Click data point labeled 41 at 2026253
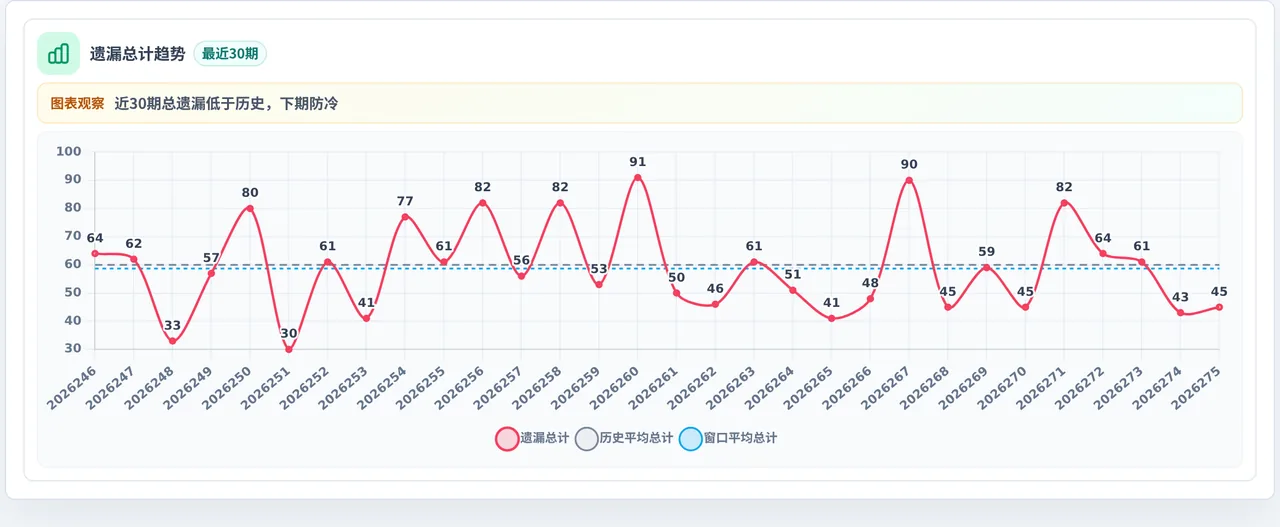Viewport: 1280px width, 527px height. tap(367, 318)
